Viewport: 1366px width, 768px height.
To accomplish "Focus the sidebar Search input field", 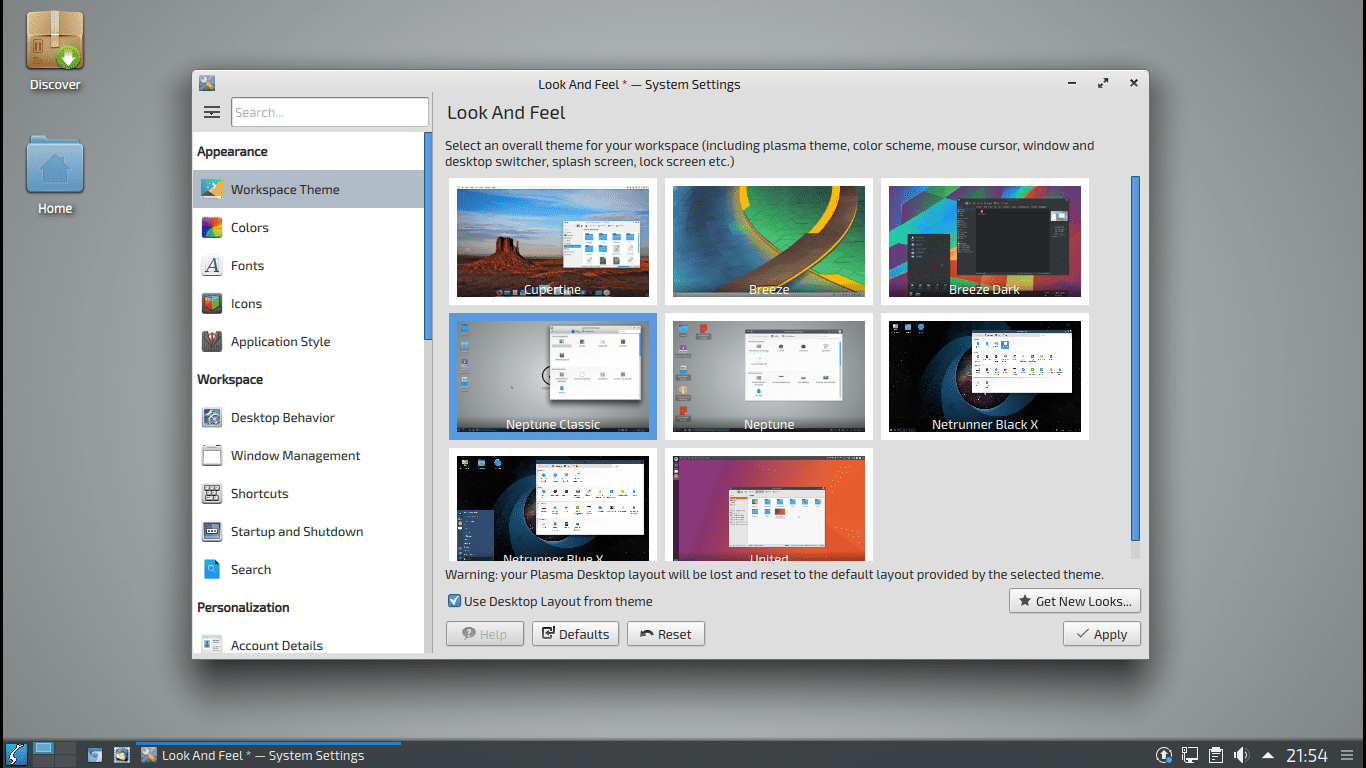I will tap(330, 112).
